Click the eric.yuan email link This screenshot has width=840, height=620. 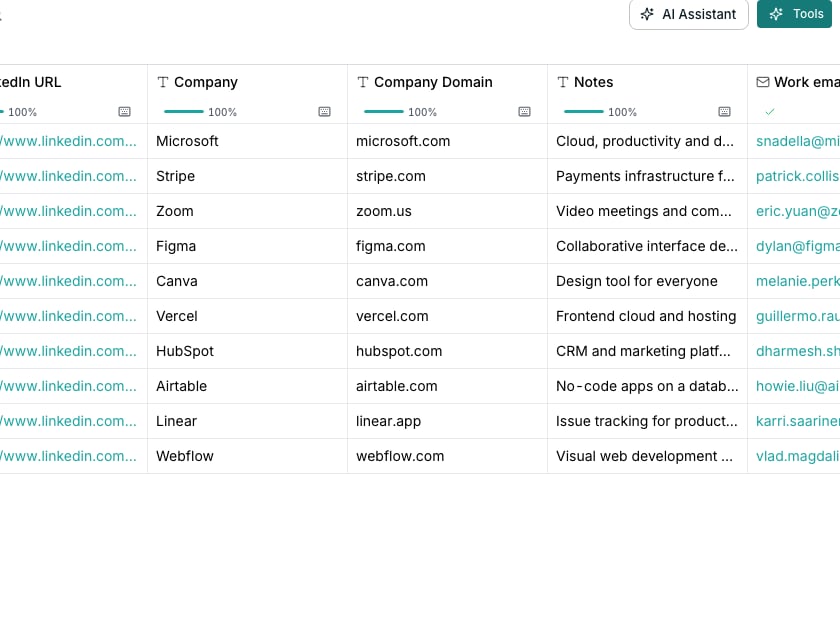[x=798, y=211]
